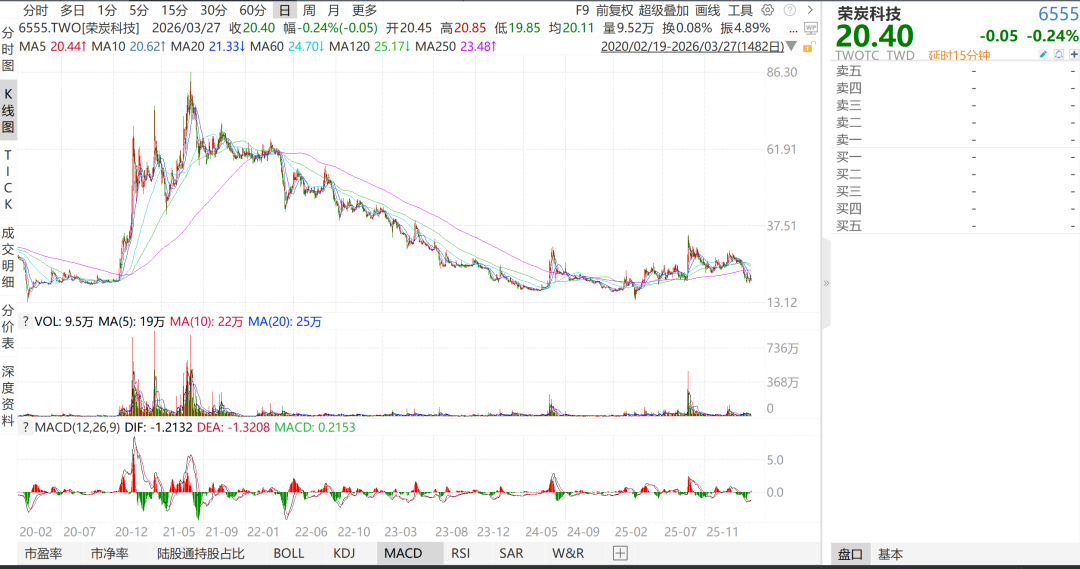Click the edit pencil icon under stock price
Viewport: 1080px width, 569px height.
pos(1043,55)
